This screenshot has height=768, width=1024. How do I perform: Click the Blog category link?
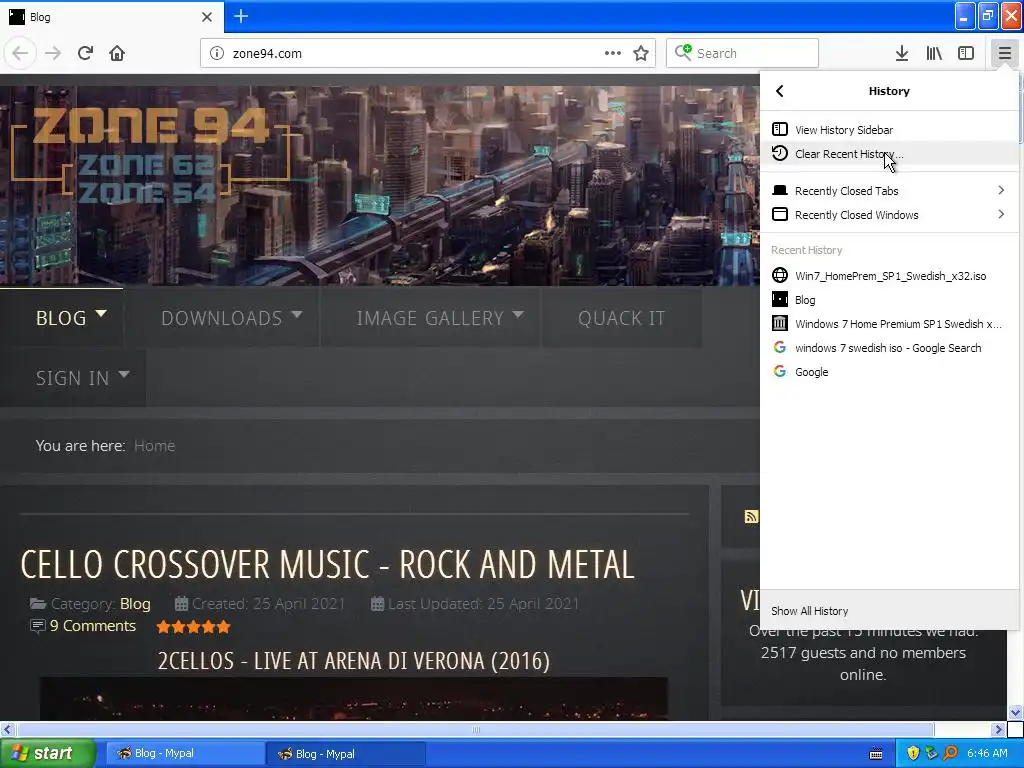pos(135,603)
